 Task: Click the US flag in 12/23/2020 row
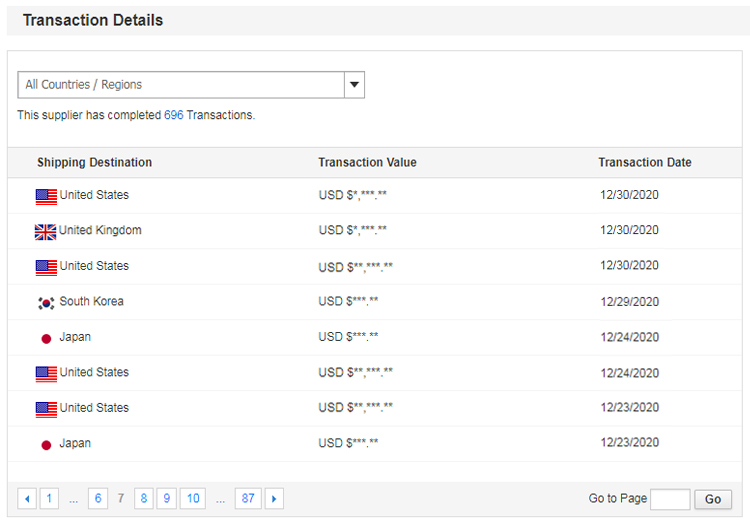click(x=46, y=409)
